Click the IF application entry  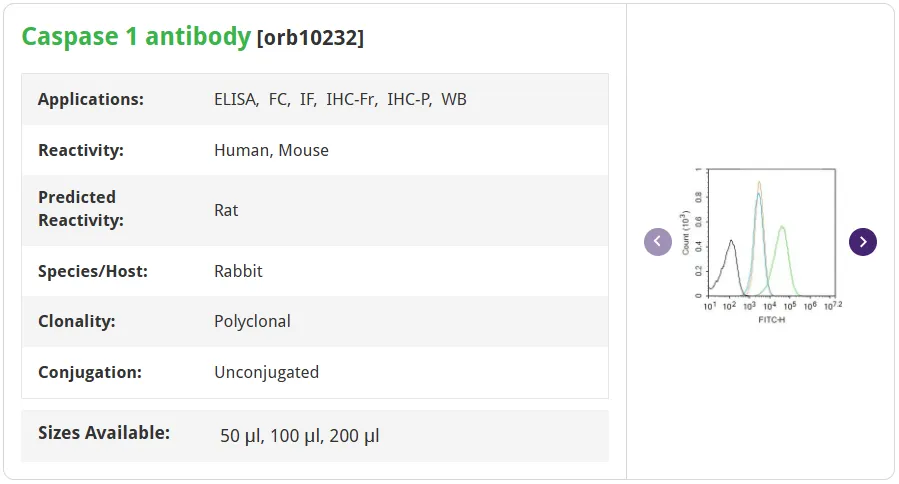pyautogui.click(x=308, y=100)
